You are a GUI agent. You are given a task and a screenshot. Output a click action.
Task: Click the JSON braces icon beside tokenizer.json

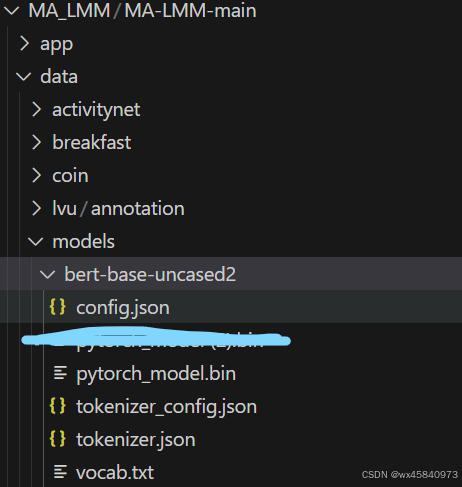coord(58,439)
